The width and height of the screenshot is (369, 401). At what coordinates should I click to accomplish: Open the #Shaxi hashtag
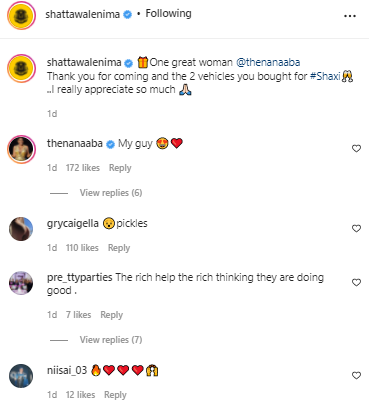pos(325,76)
